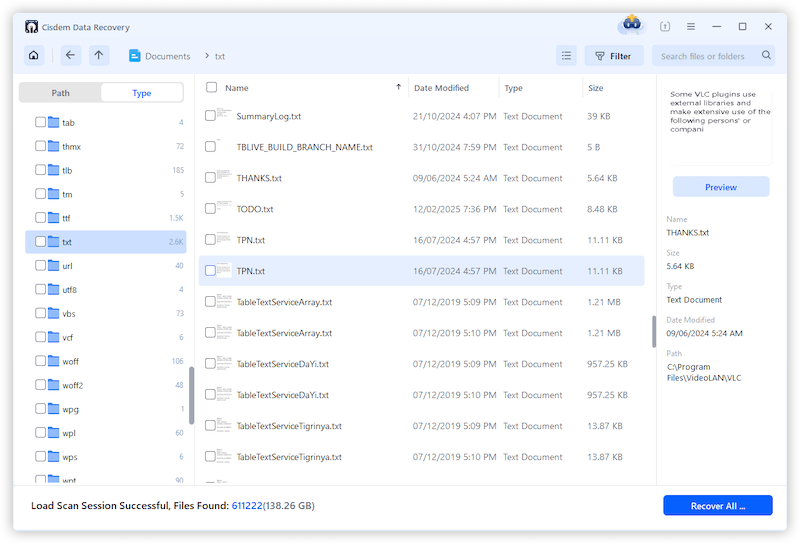
Task: Select the TBLIVE_BUILD_BRANCH_NAME.txt file name
Action: point(305,147)
